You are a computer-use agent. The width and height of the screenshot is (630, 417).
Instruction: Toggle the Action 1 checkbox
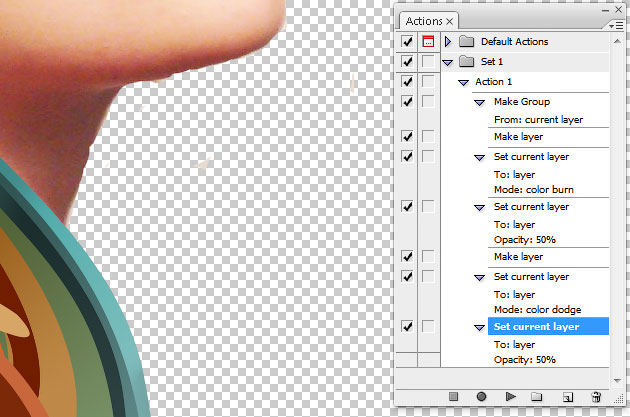[407, 82]
